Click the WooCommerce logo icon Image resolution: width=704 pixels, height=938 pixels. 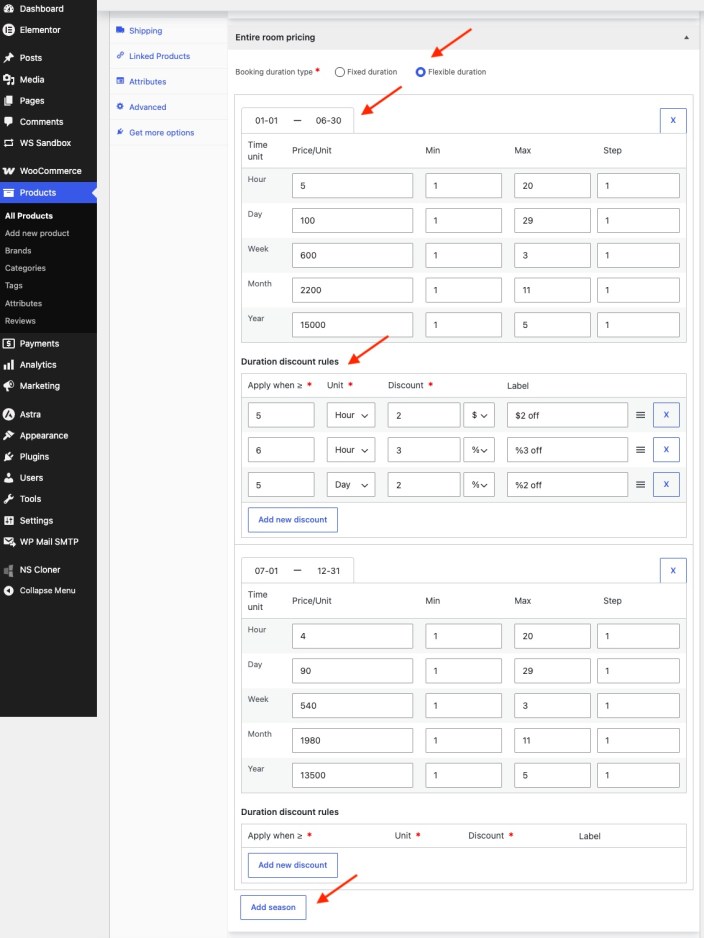tap(8, 171)
